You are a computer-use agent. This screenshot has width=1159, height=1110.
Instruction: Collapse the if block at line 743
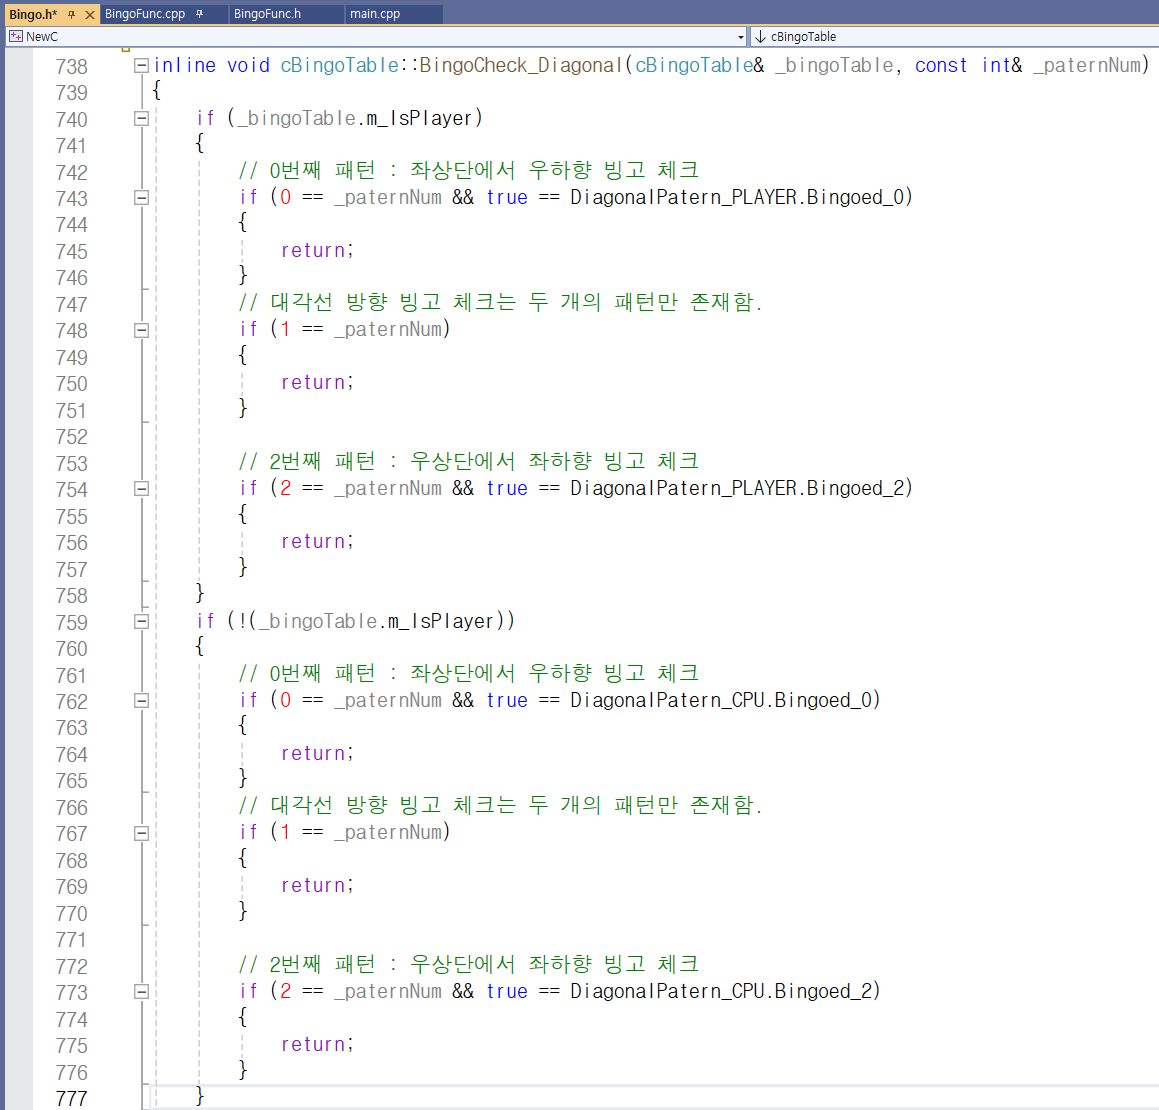pyautogui.click(x=141, y=197)
